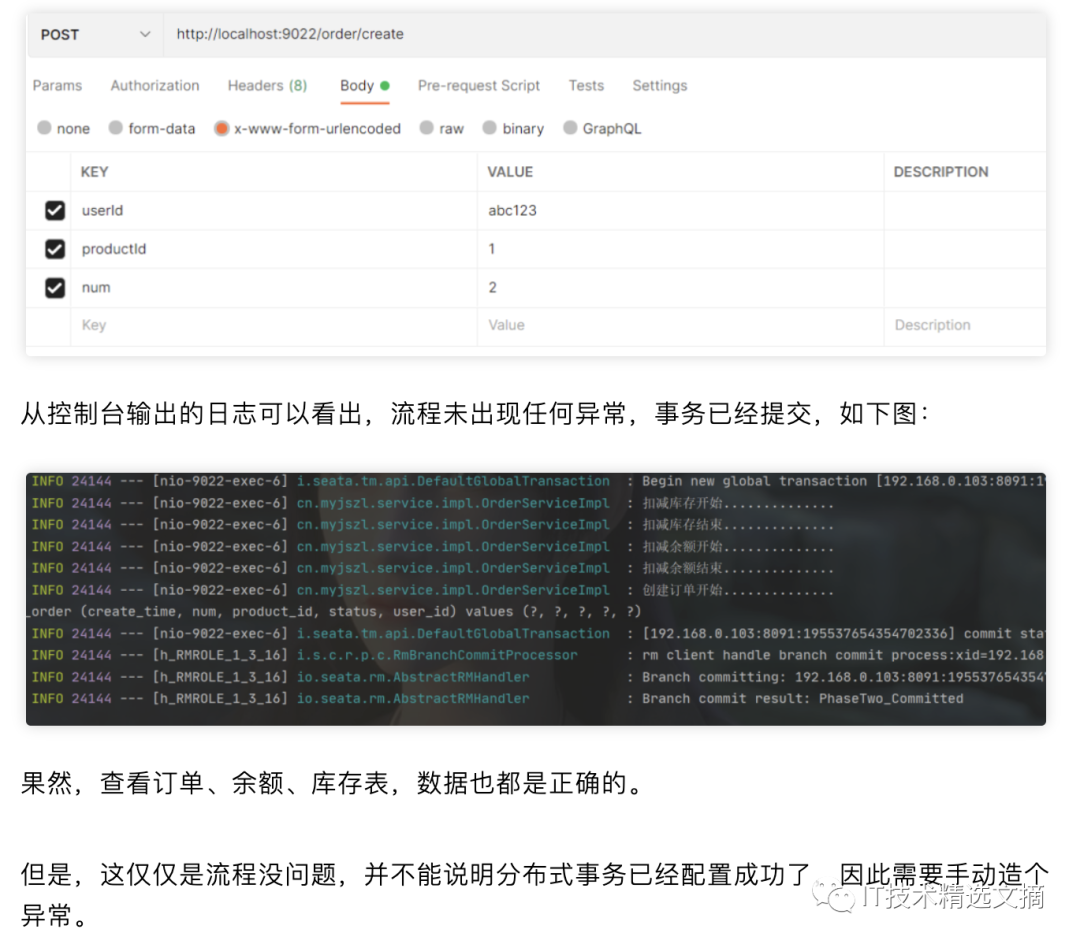Click the SQL insert values log line
This screenshot has height=944, width=1080.
point(334,611)
